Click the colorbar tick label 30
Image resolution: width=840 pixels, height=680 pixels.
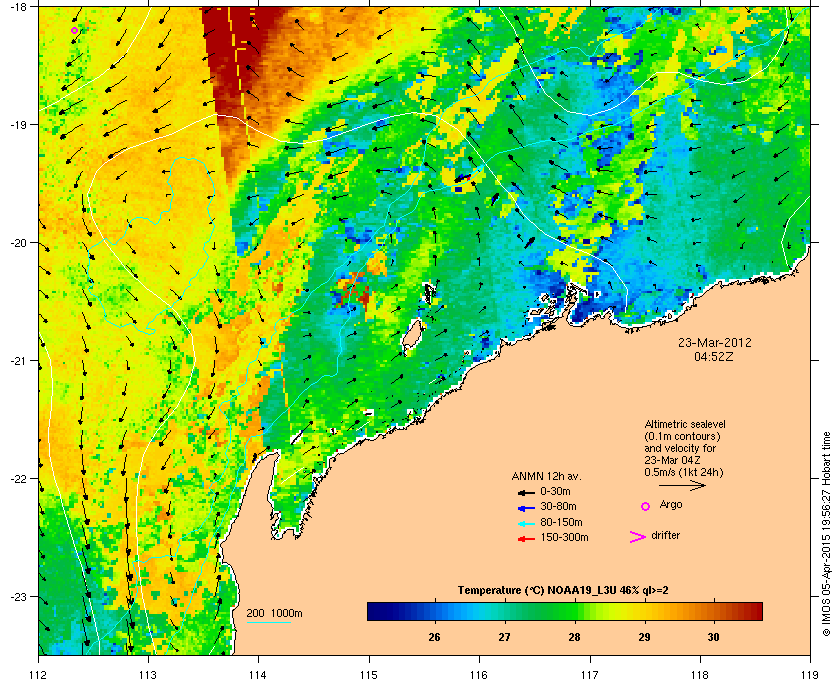[x=713, y=637]
